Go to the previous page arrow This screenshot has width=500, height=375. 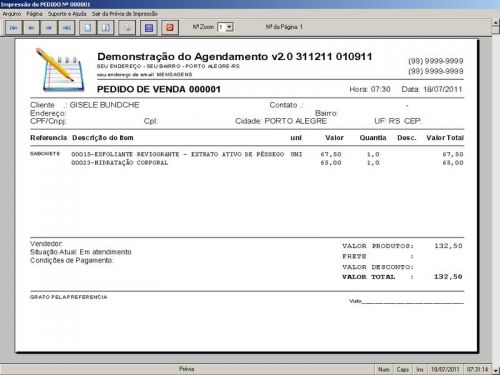pos(31,28)
